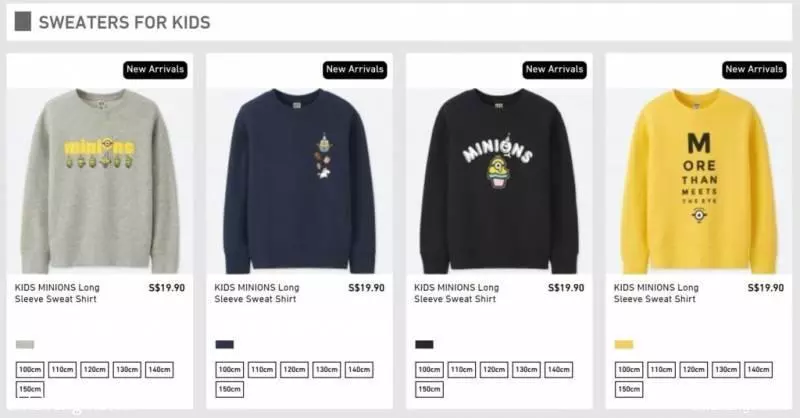This screenshot has height=418, width=800.
Task: Open the grey Minions sweatshirt image
Action: [x=100, y=181]
